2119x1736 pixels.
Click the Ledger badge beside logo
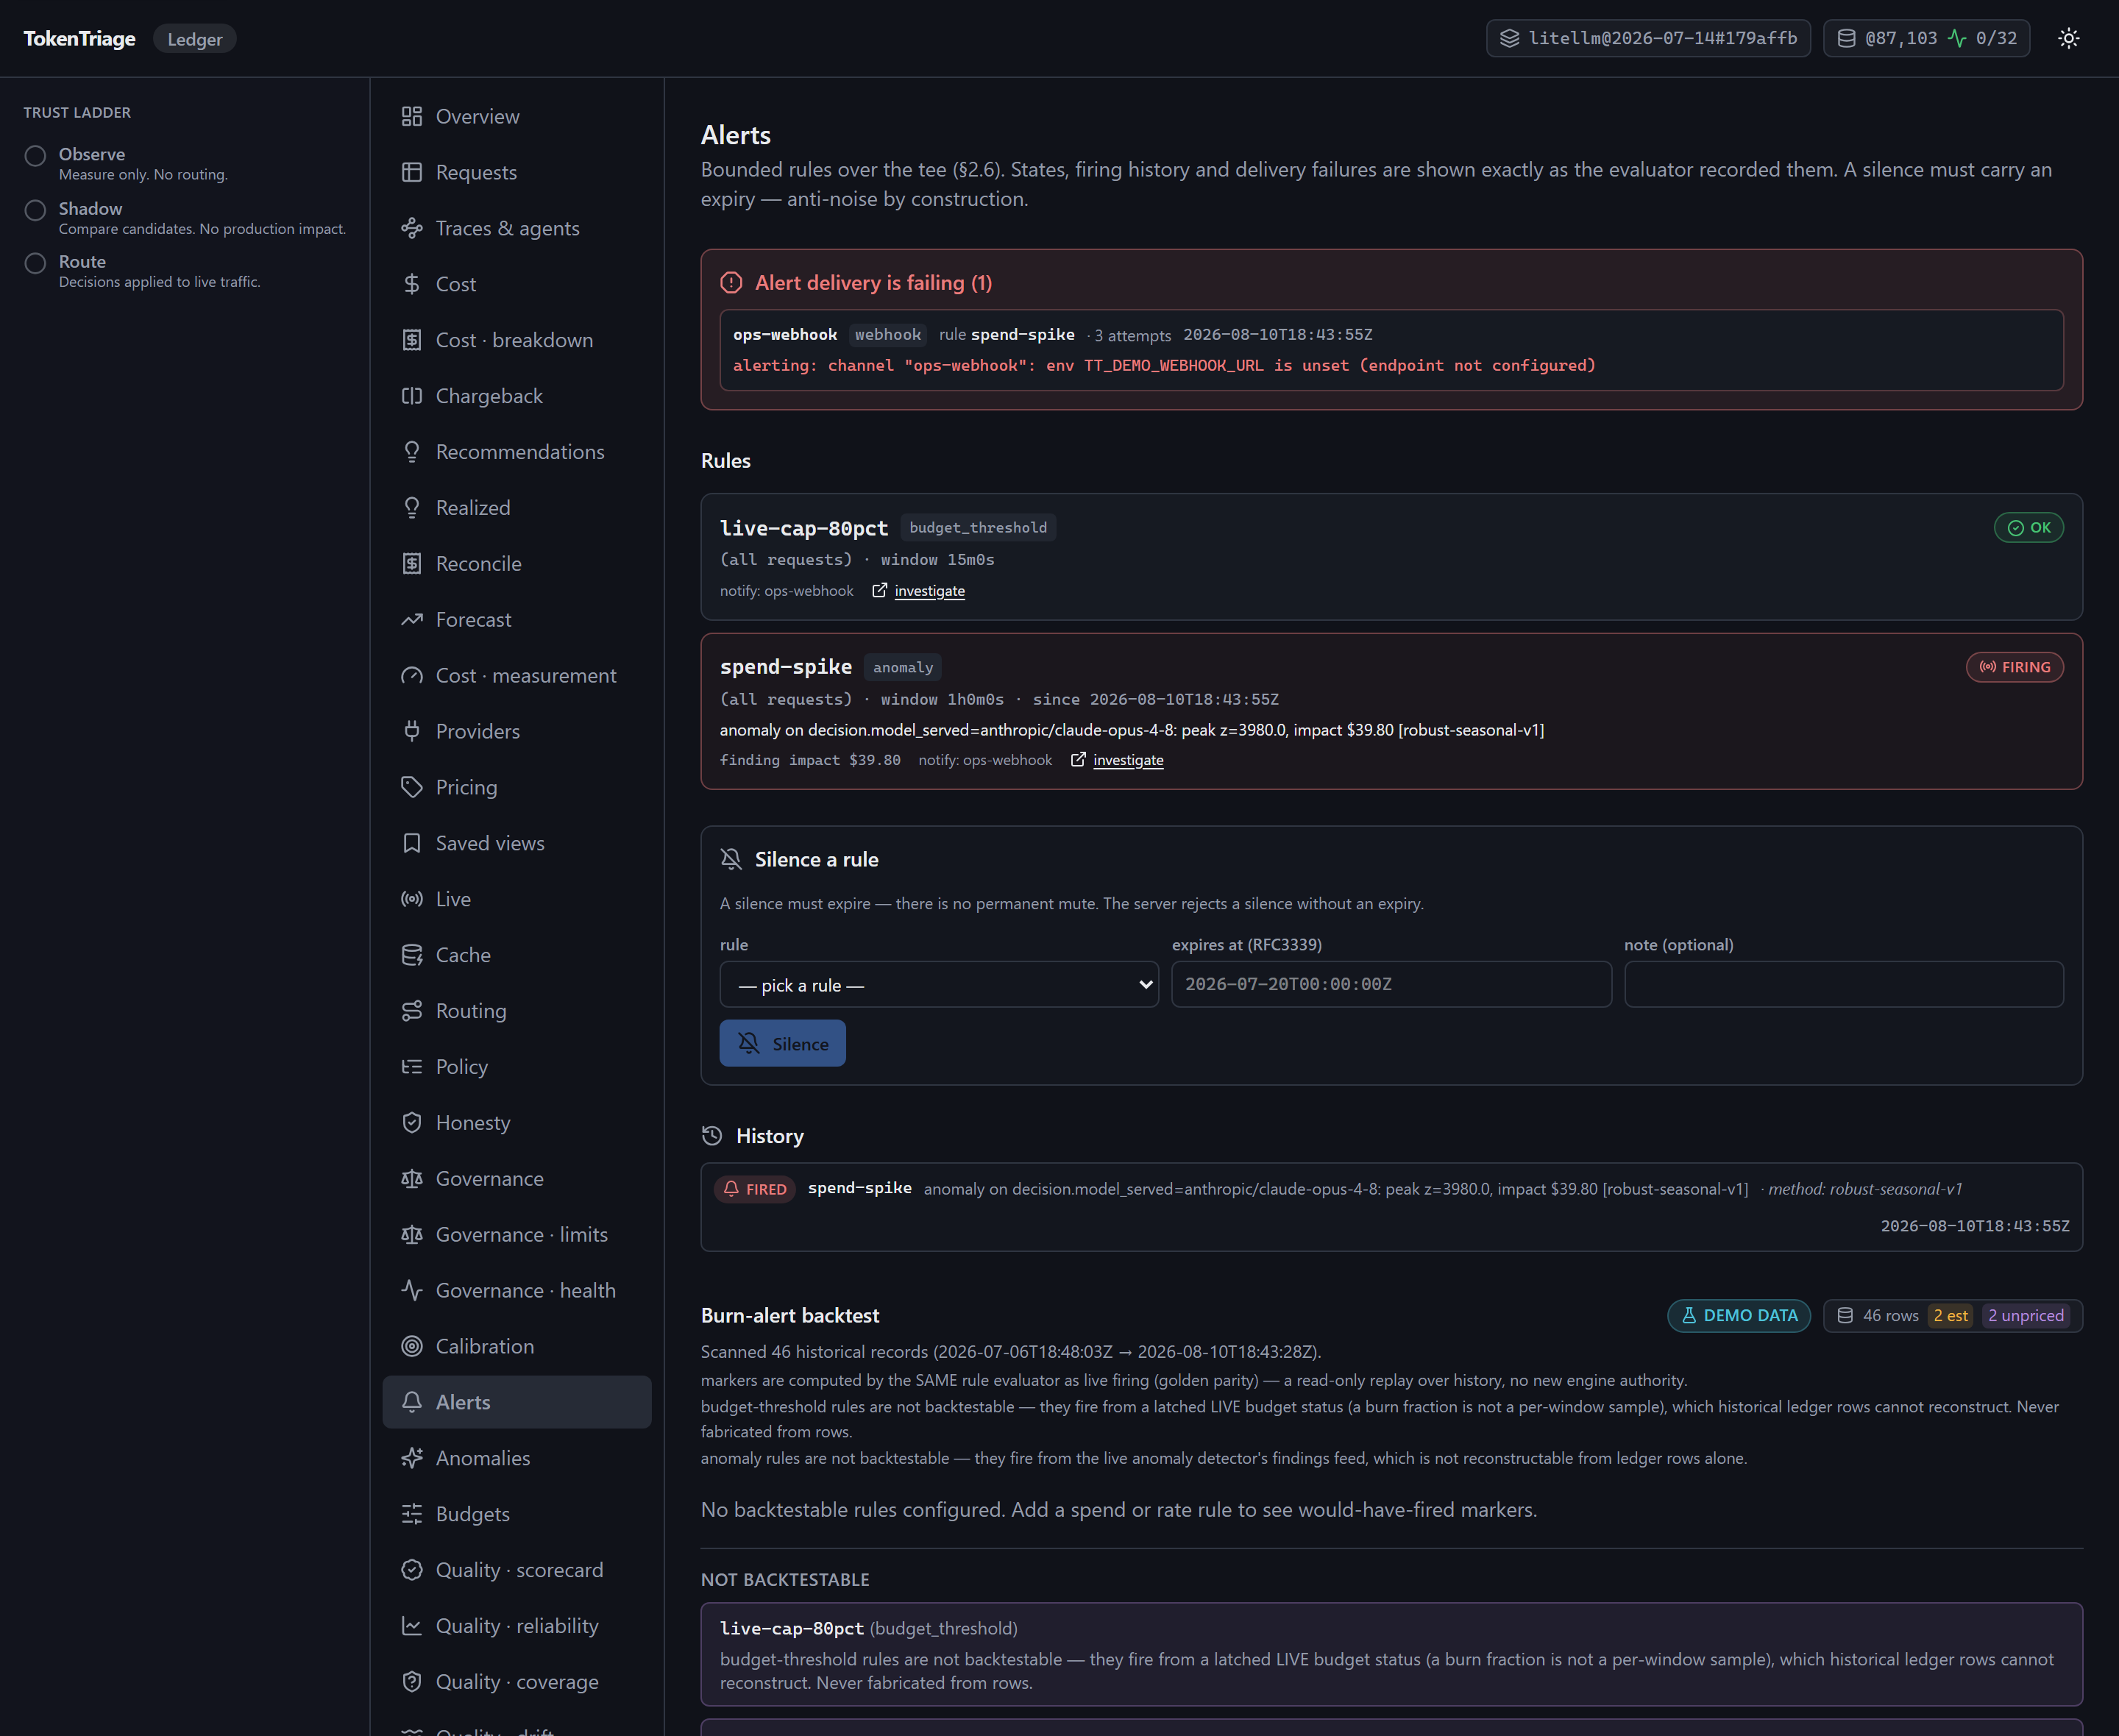195,39
